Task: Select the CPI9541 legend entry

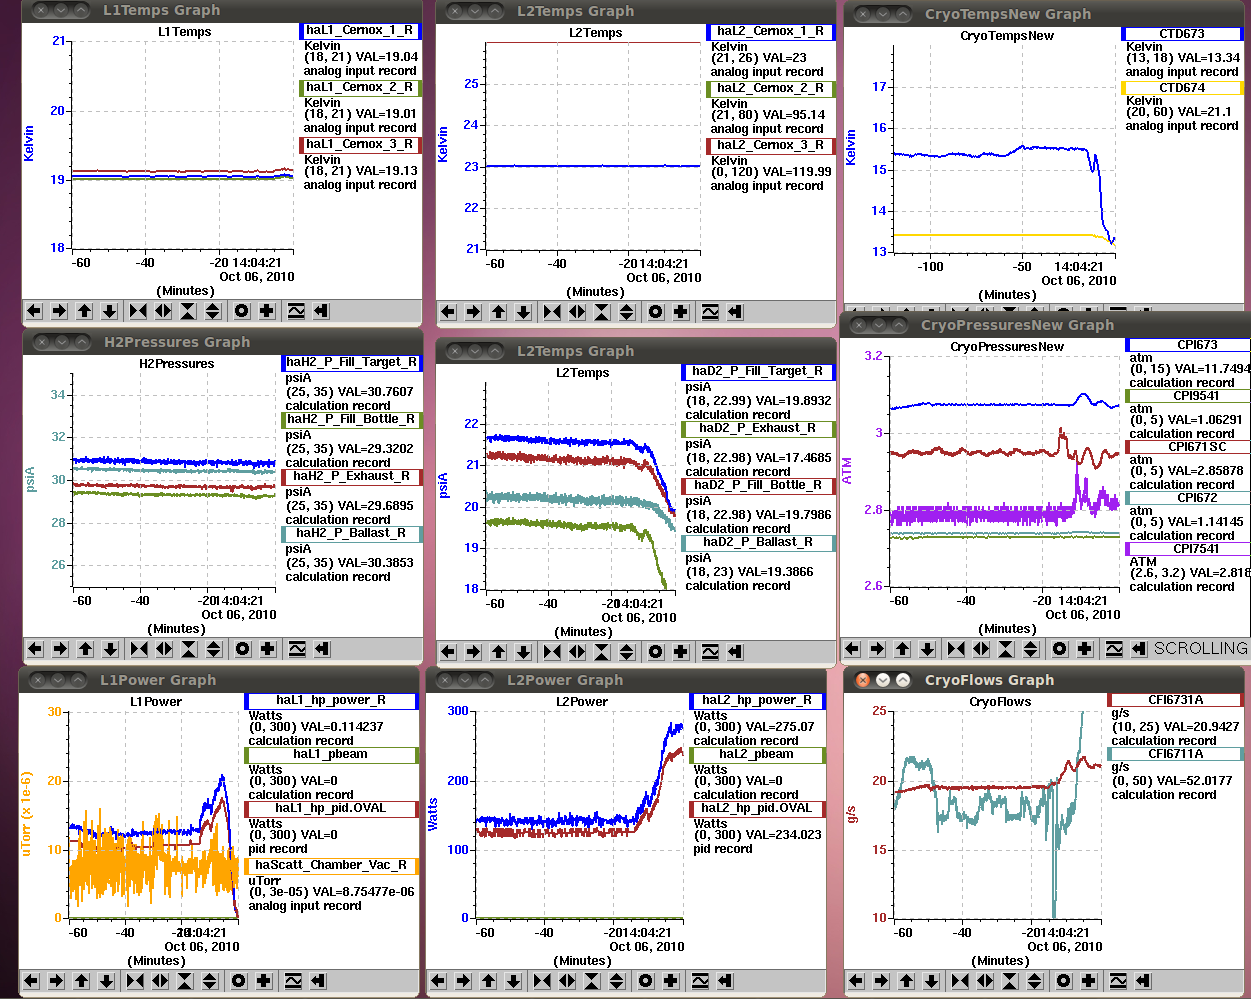Action: (1189, 396)
